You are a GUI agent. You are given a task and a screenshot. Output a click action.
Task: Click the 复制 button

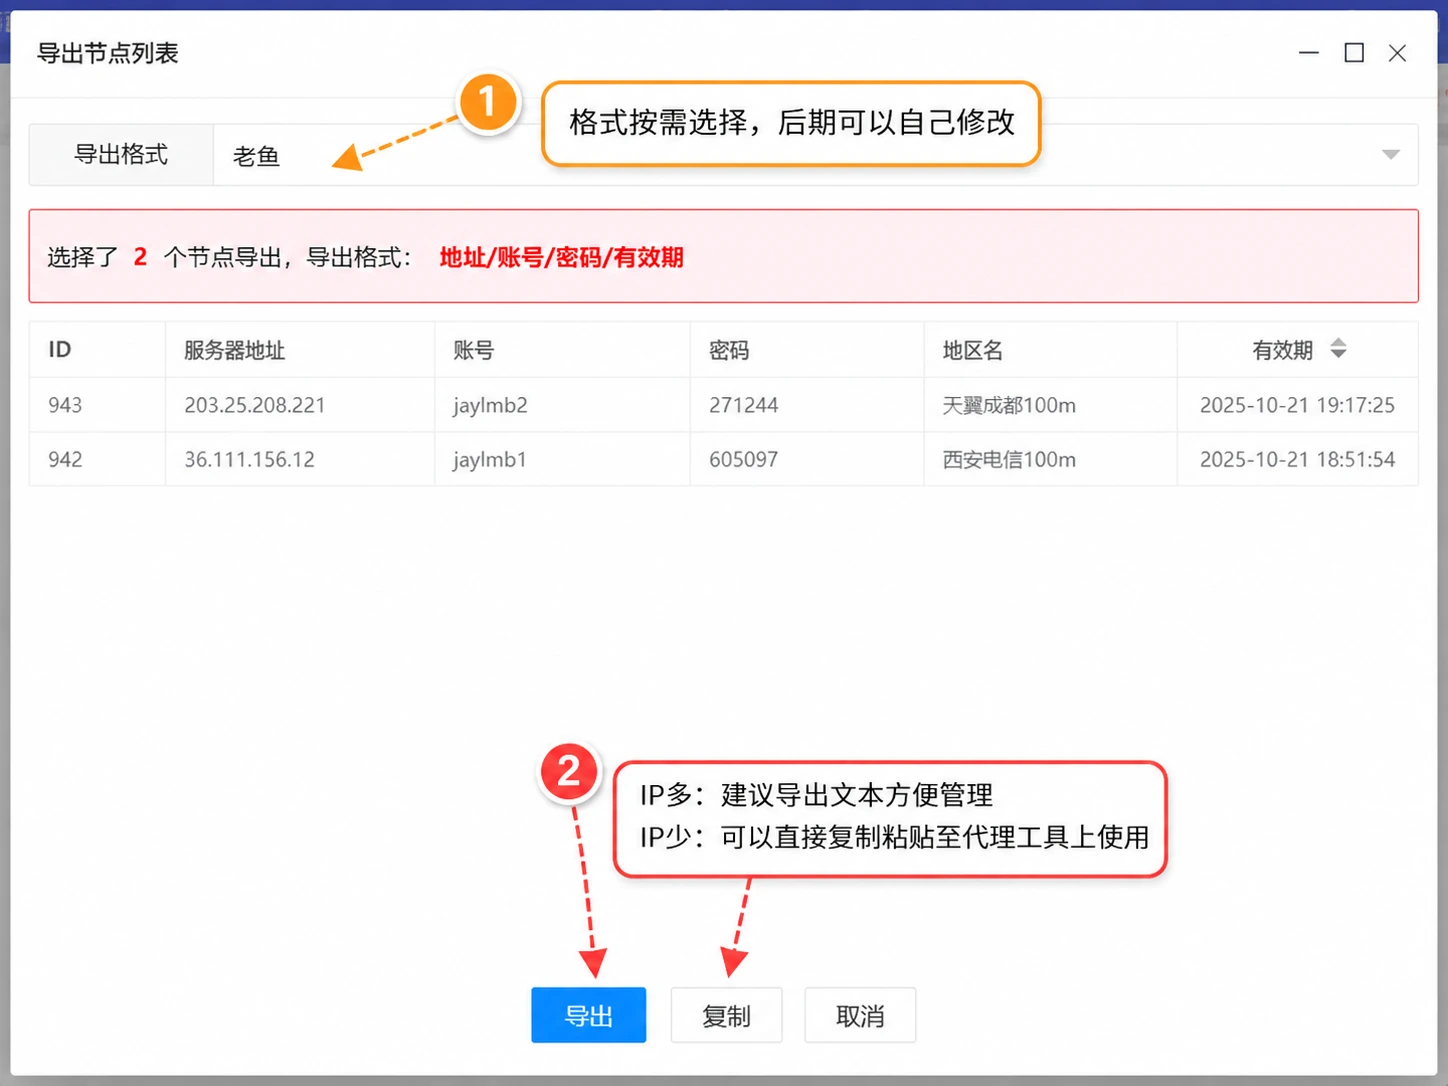[x=726, y=1015]
